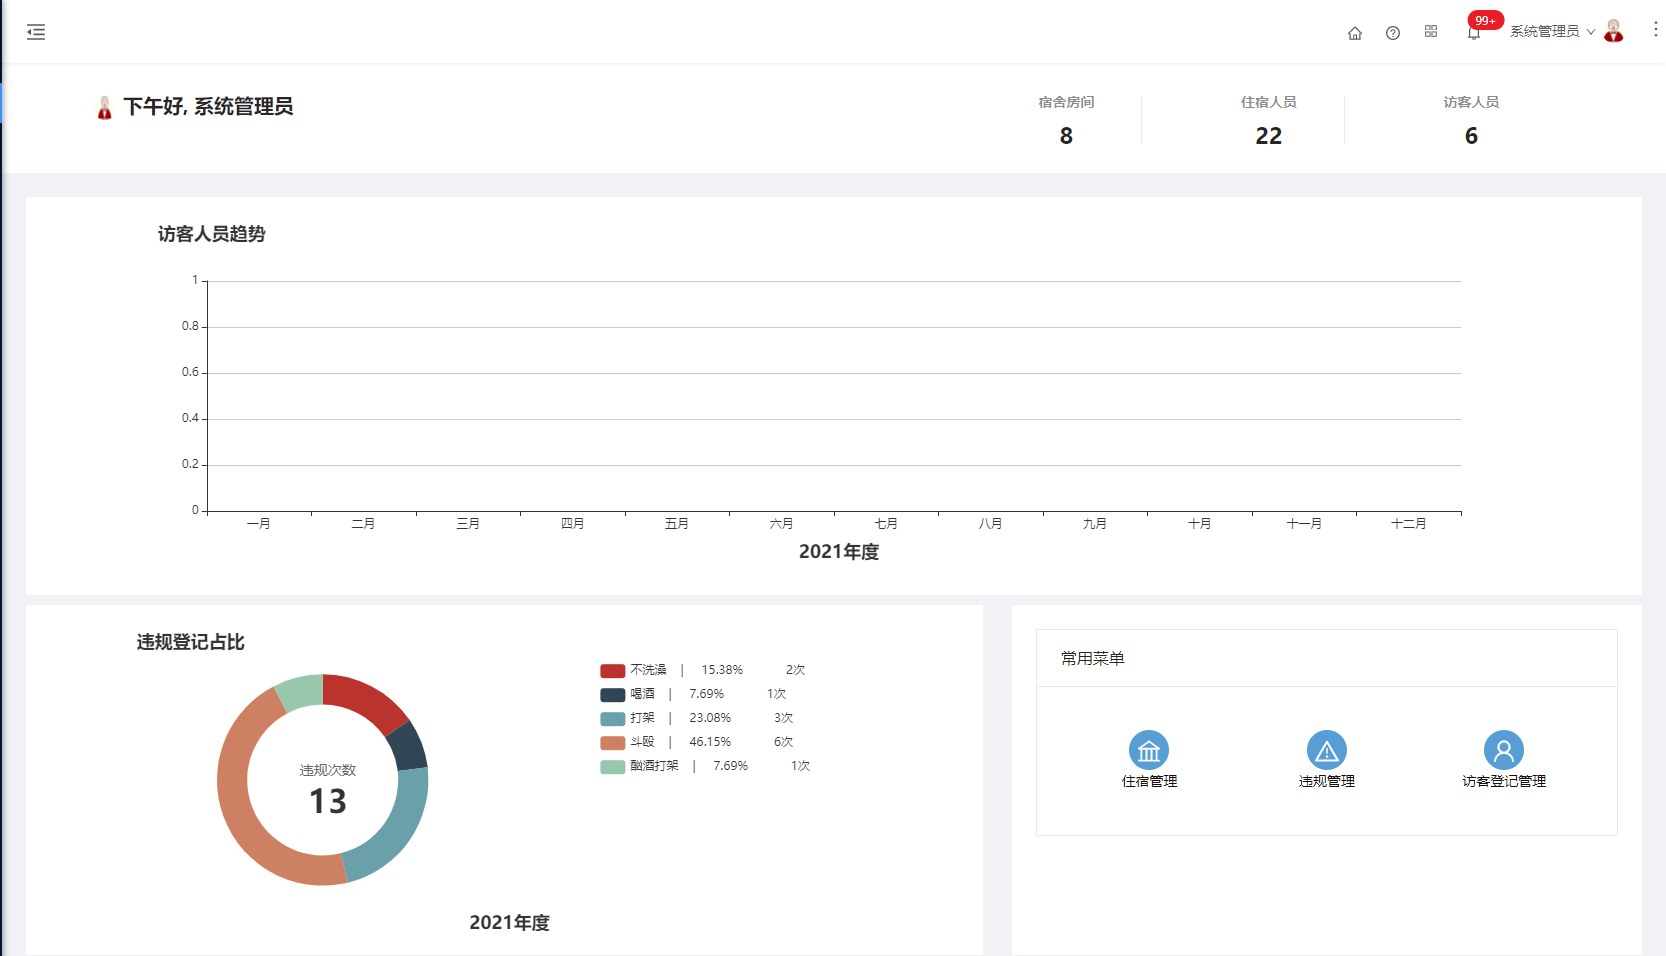Collapse the sidebar with the menu-fold icon
1666x956 pixels.
[x=36, y=32]
